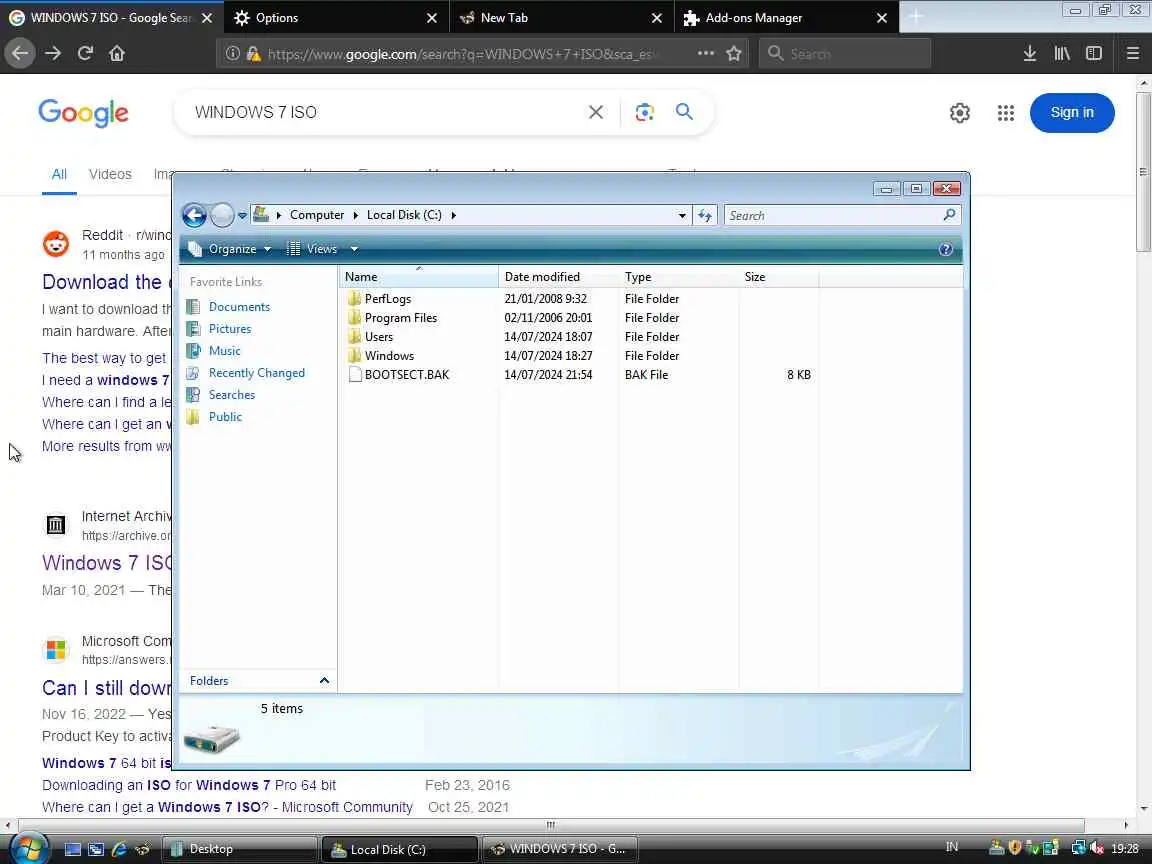
Task: Select the PerfLogs folder
Action: [387, 299]
